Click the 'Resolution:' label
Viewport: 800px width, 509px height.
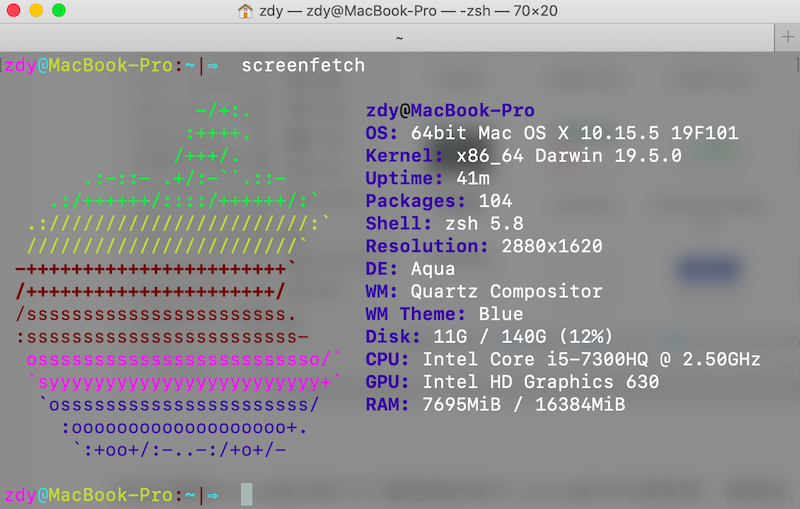click(x=427, y=246)
